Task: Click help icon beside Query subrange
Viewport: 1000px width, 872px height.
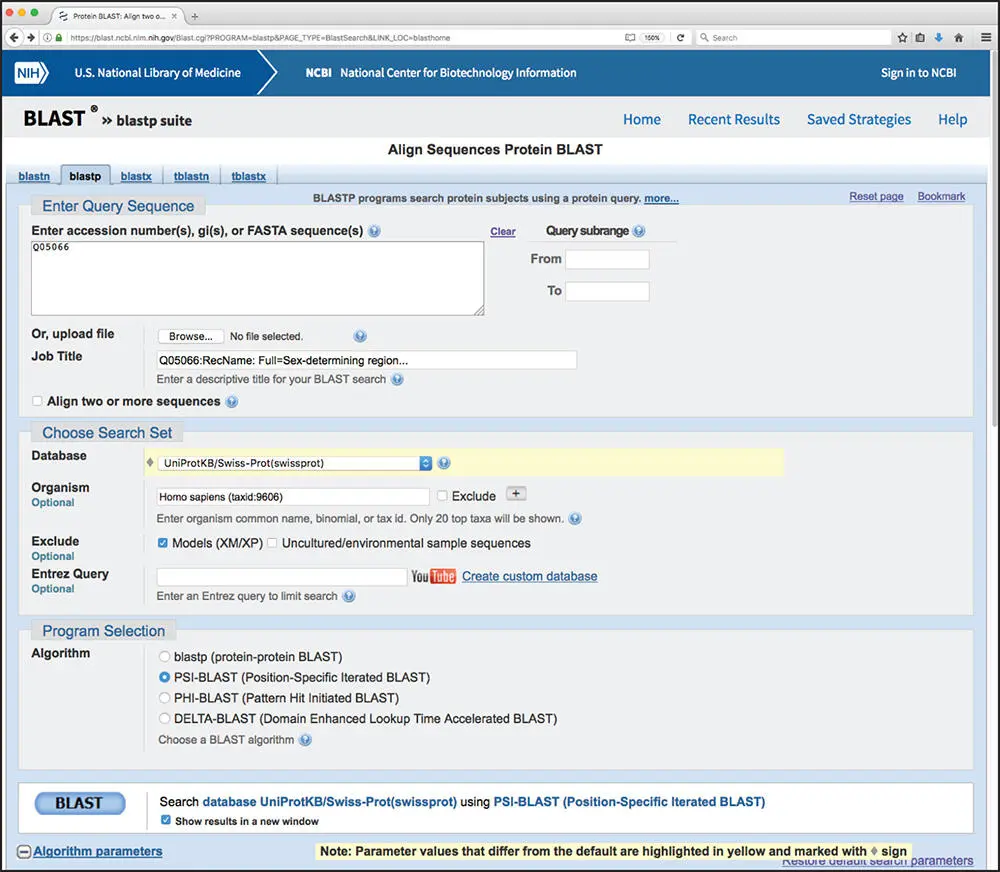Action: click(639, 231)
